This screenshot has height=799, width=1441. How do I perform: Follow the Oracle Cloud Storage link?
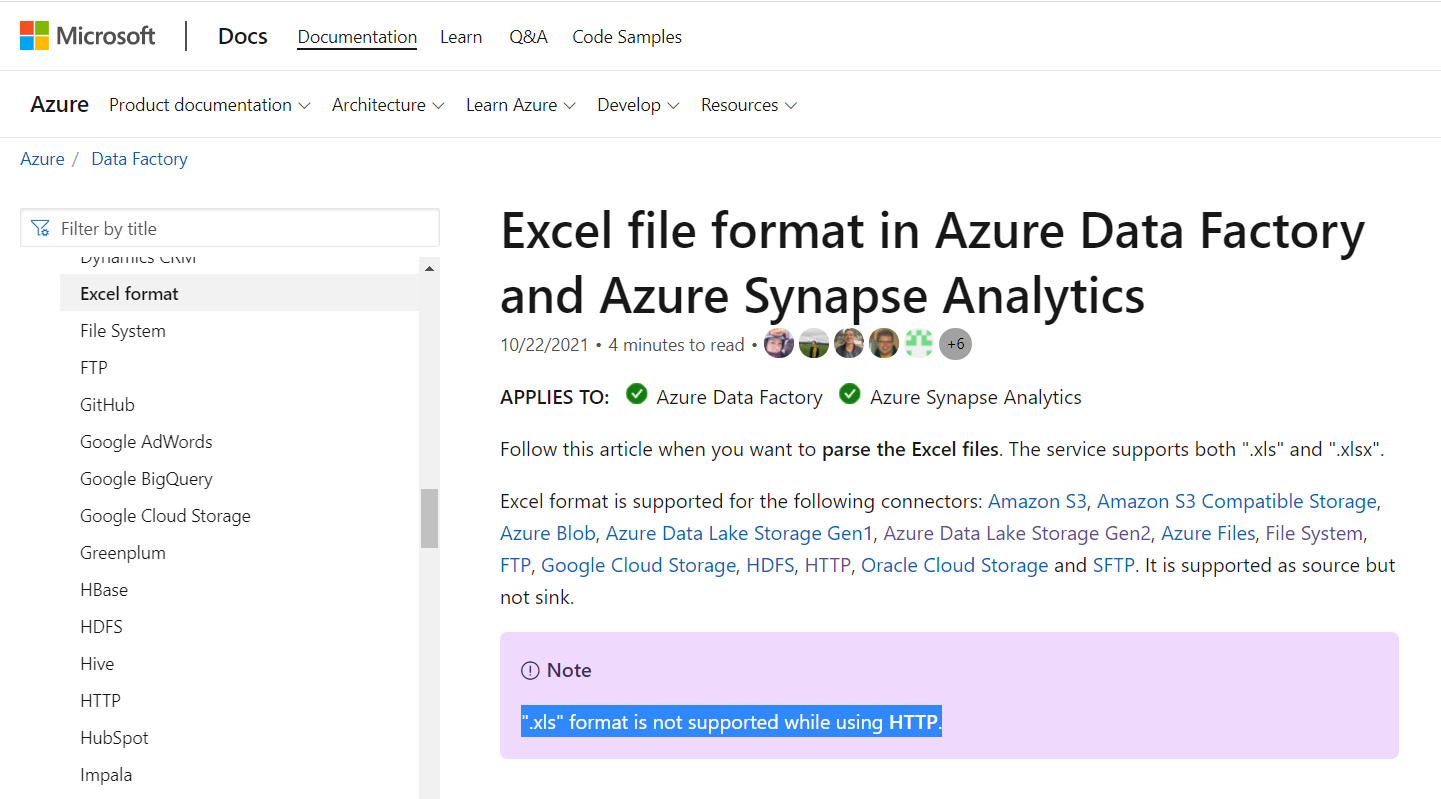(x=954, y=565)
